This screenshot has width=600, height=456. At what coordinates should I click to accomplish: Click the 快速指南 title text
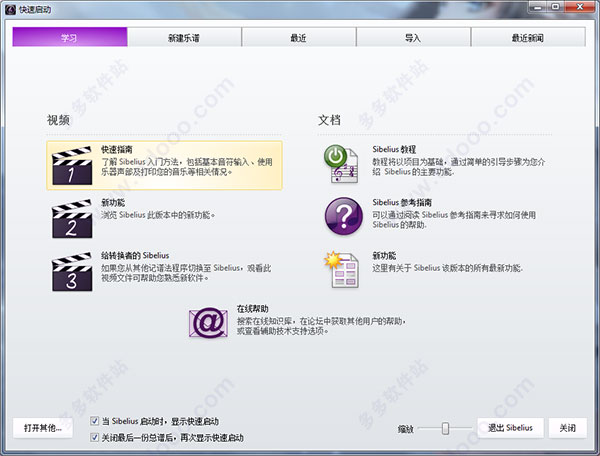117,149
